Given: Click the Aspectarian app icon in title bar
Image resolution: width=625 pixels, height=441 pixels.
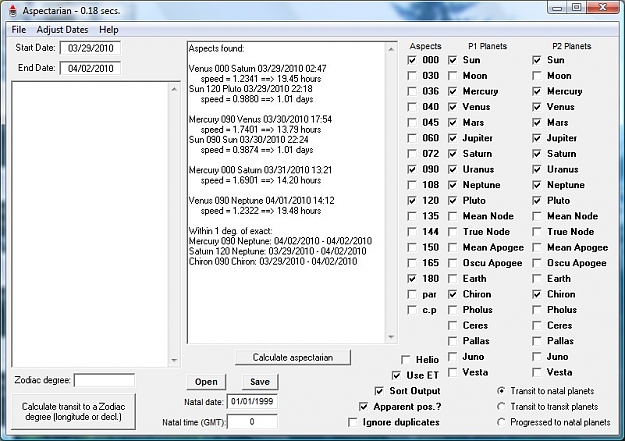Looking at the screenshot, I should pos(13,11).
